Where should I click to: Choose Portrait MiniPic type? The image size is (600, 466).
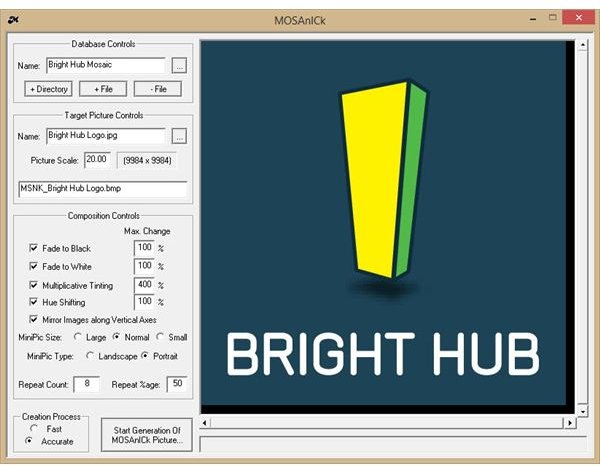click(x=145, y=356)
